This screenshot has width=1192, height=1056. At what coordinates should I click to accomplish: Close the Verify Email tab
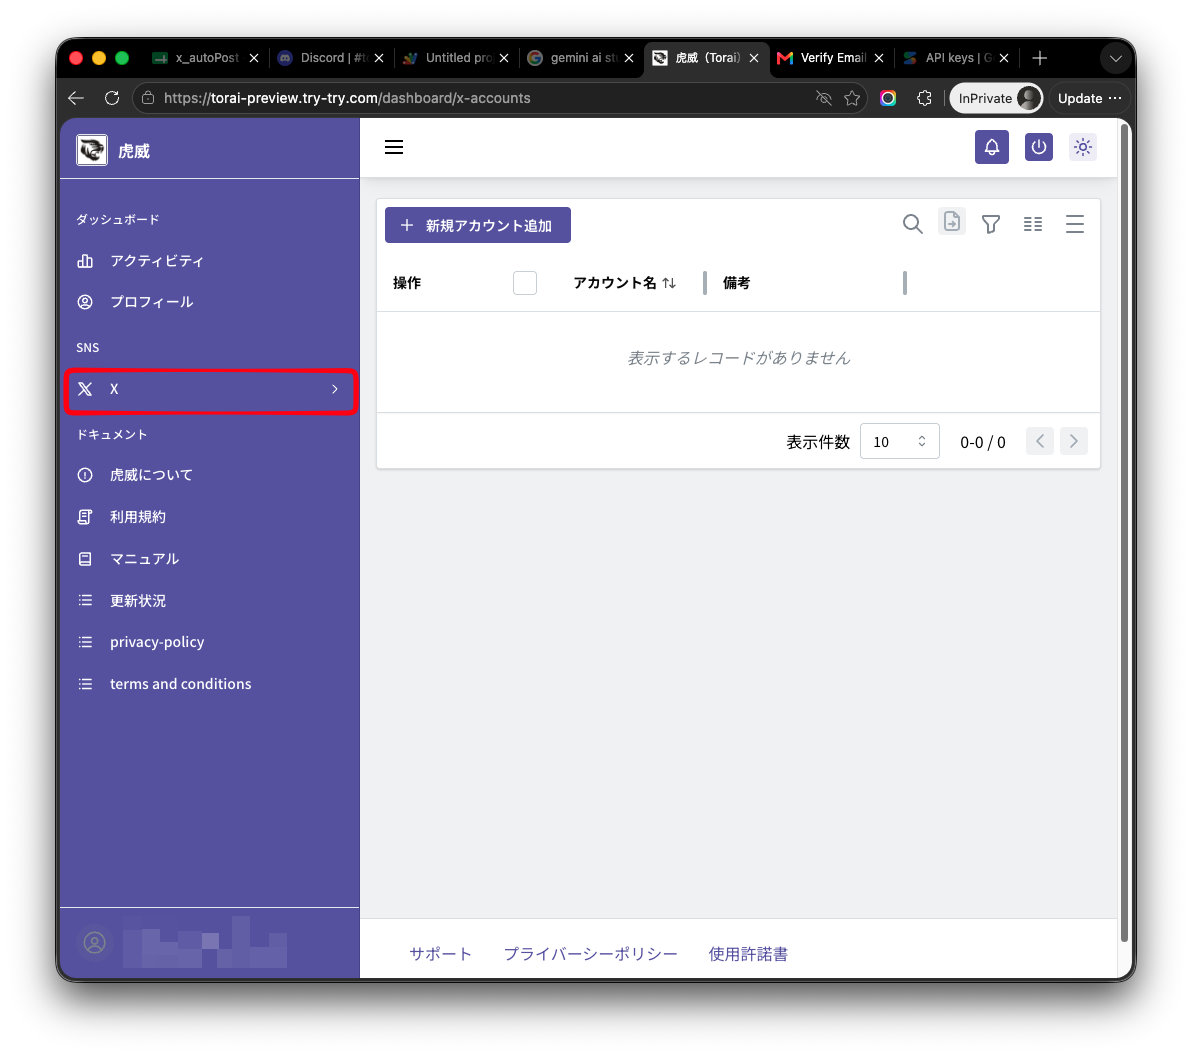coord(879,58)
